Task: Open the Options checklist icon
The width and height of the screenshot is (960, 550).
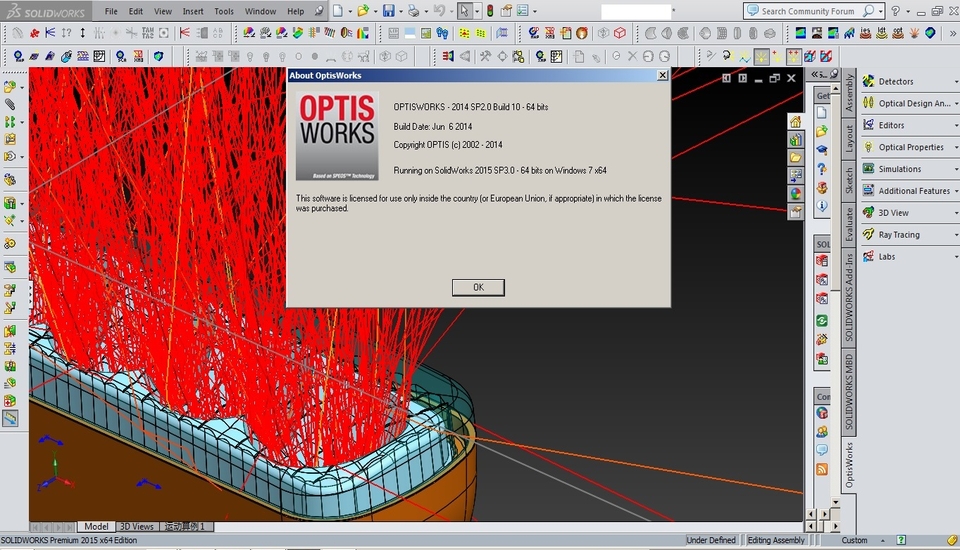Action: coord(522,11)
